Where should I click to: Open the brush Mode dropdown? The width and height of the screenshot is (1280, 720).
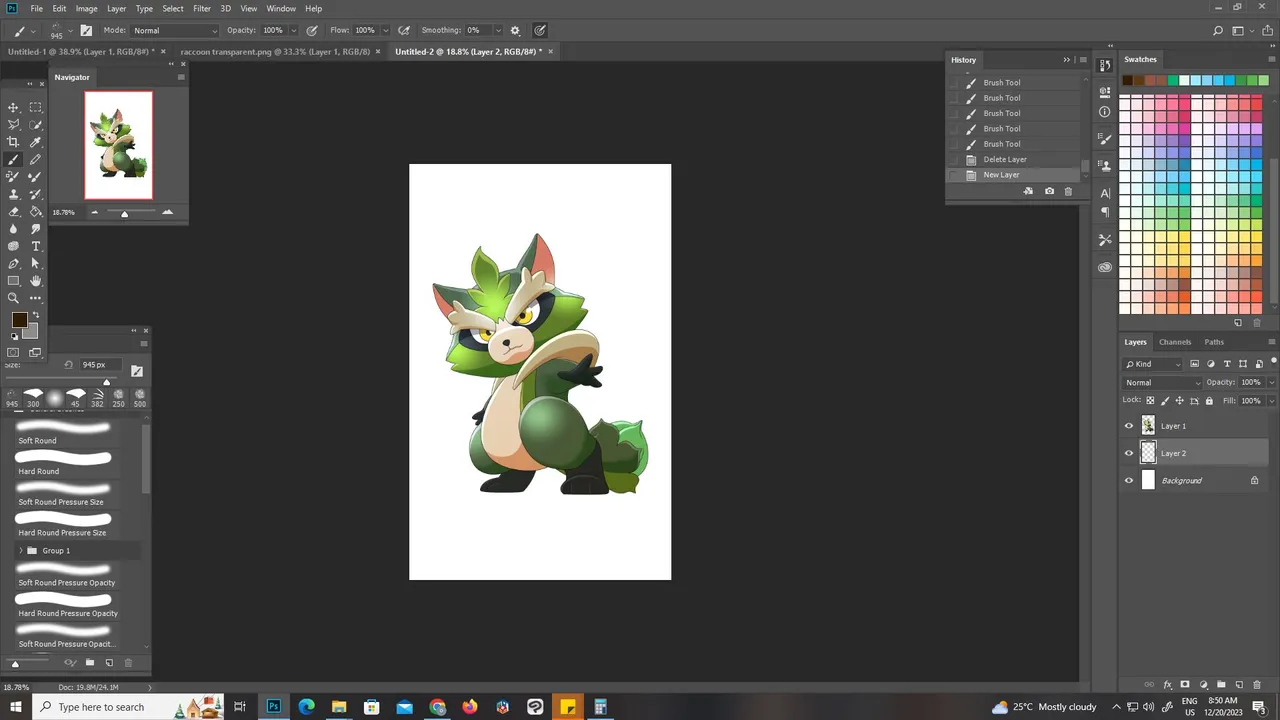pos(175,31)
